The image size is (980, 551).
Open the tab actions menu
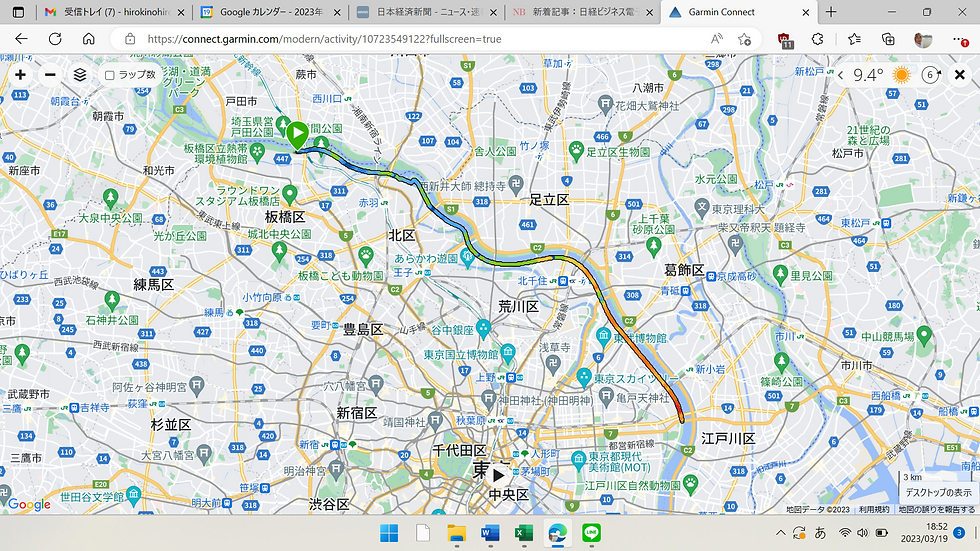click(19, 12)
